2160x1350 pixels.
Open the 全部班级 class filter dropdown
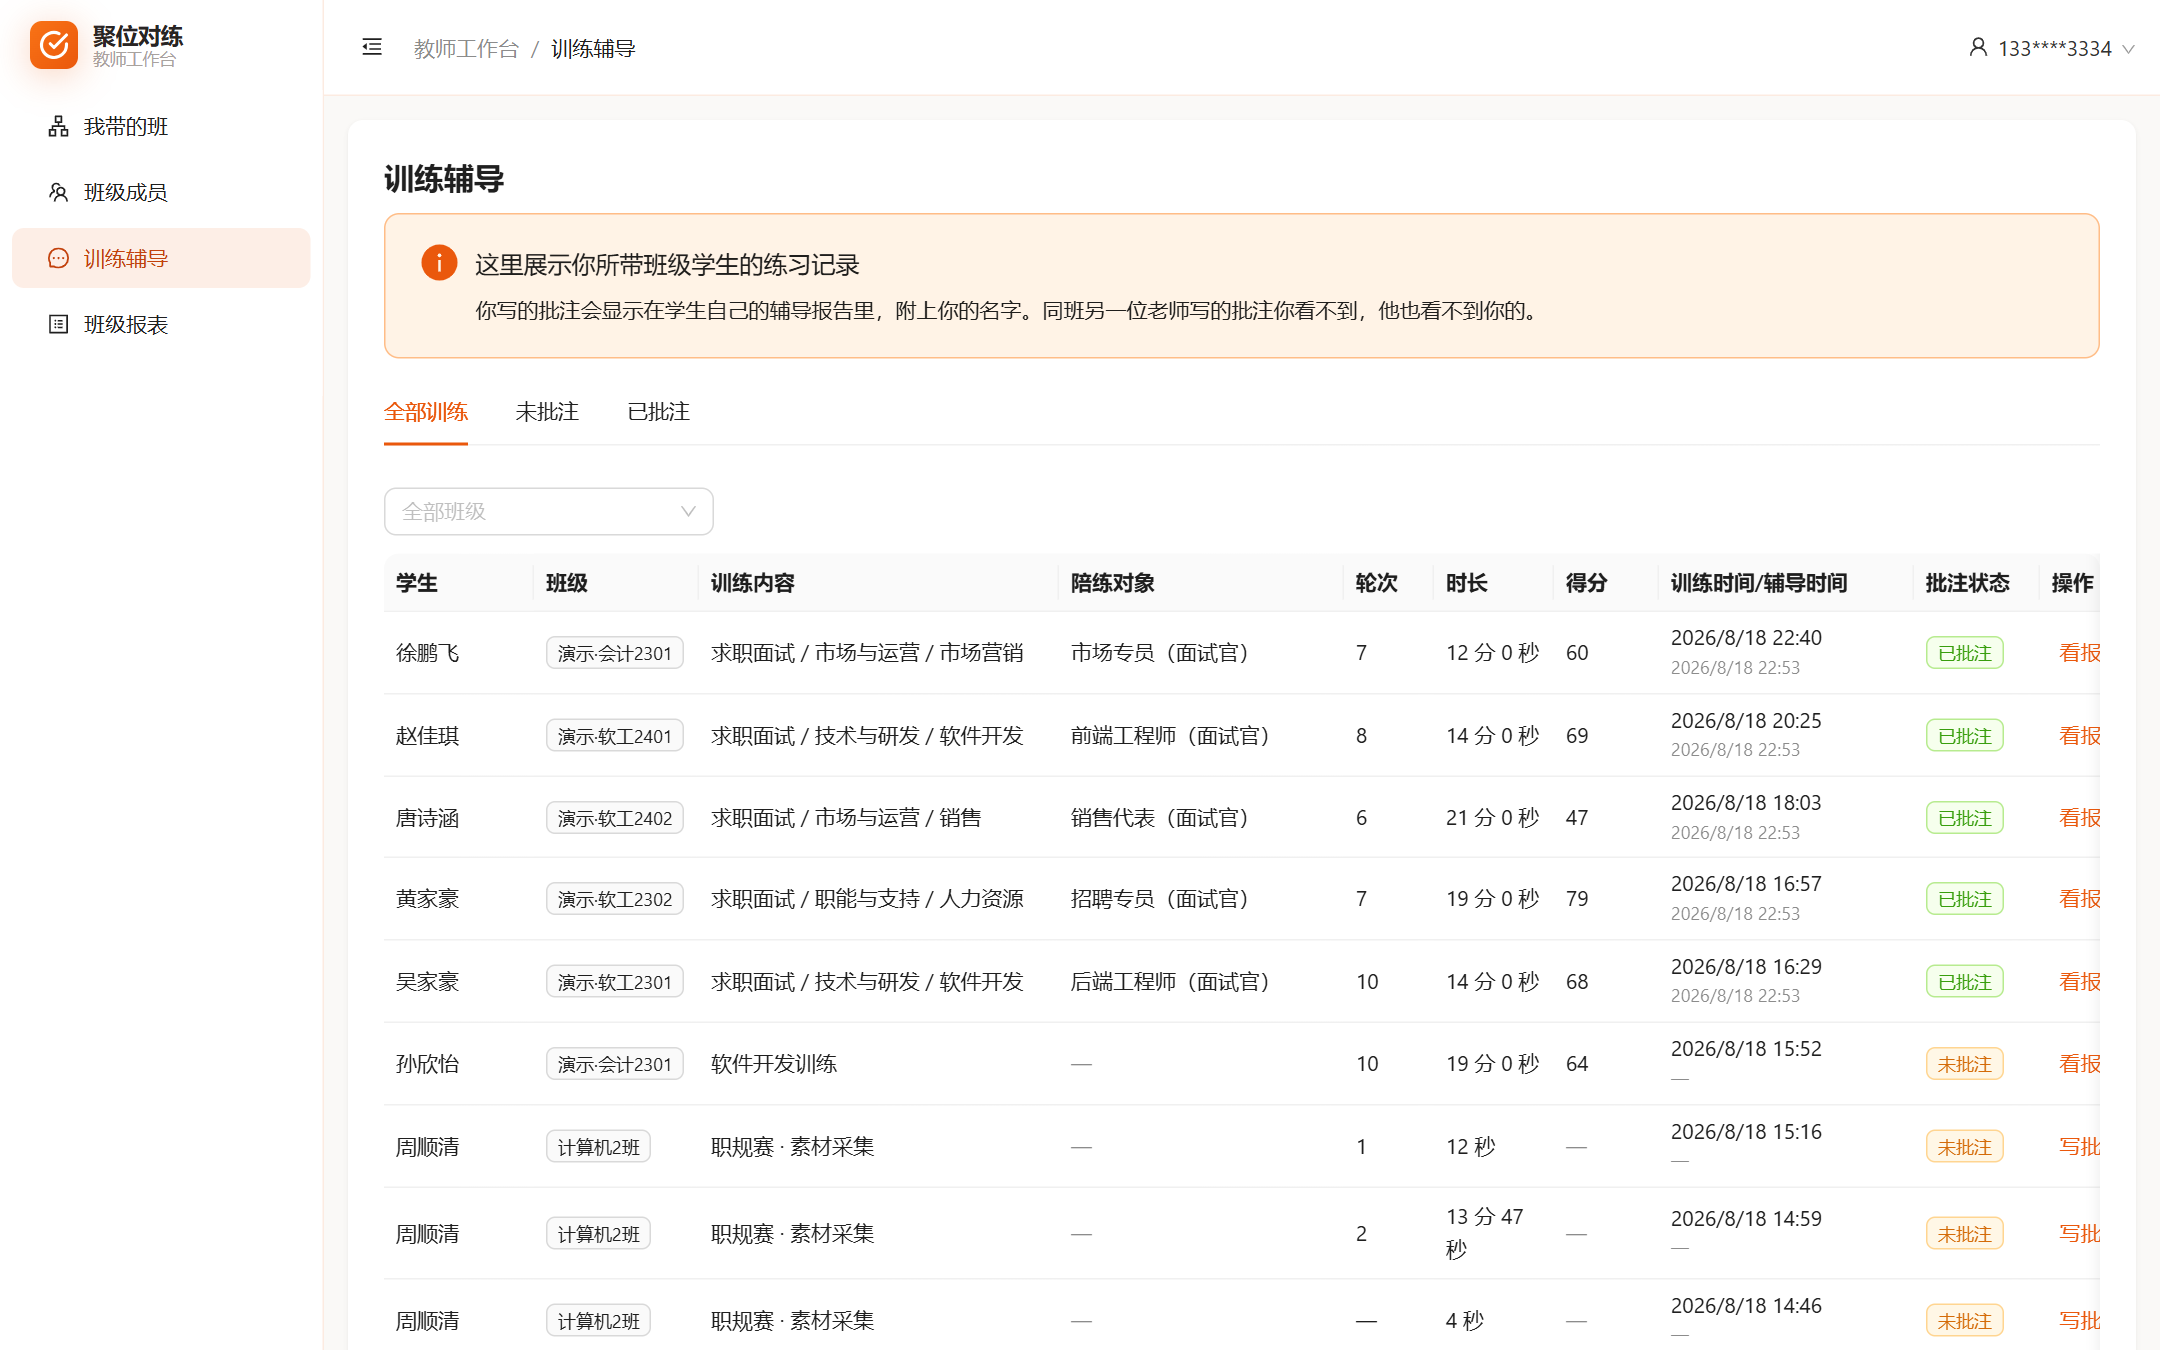548,511
